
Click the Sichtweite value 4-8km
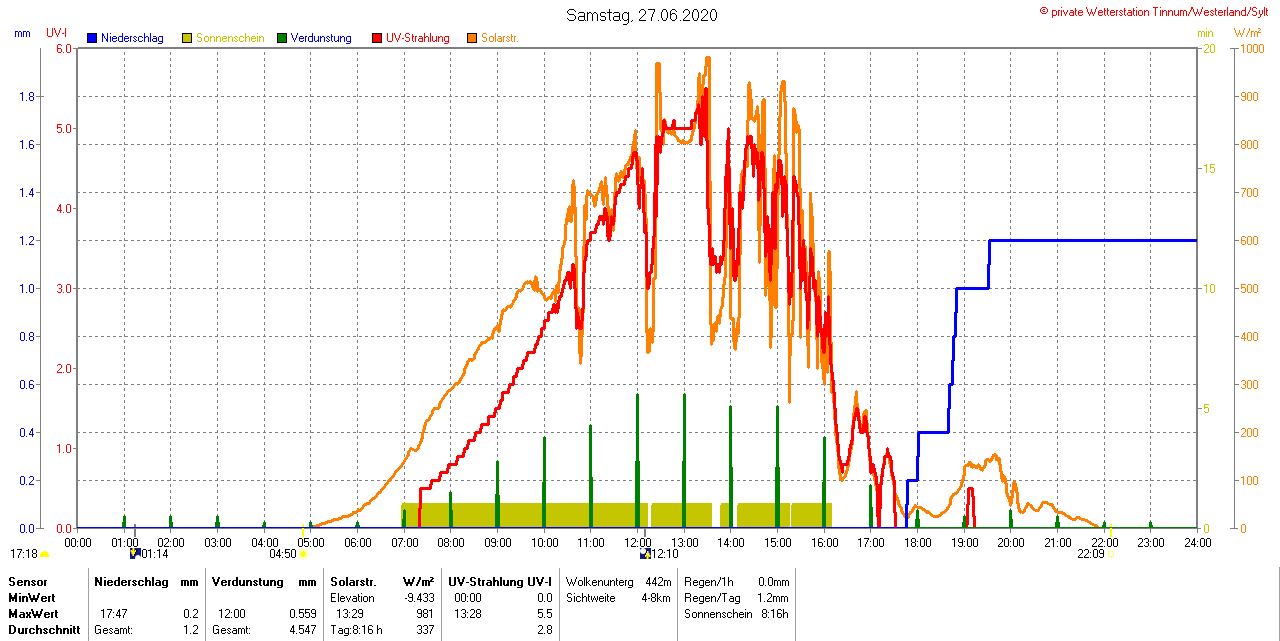point(657,598)
